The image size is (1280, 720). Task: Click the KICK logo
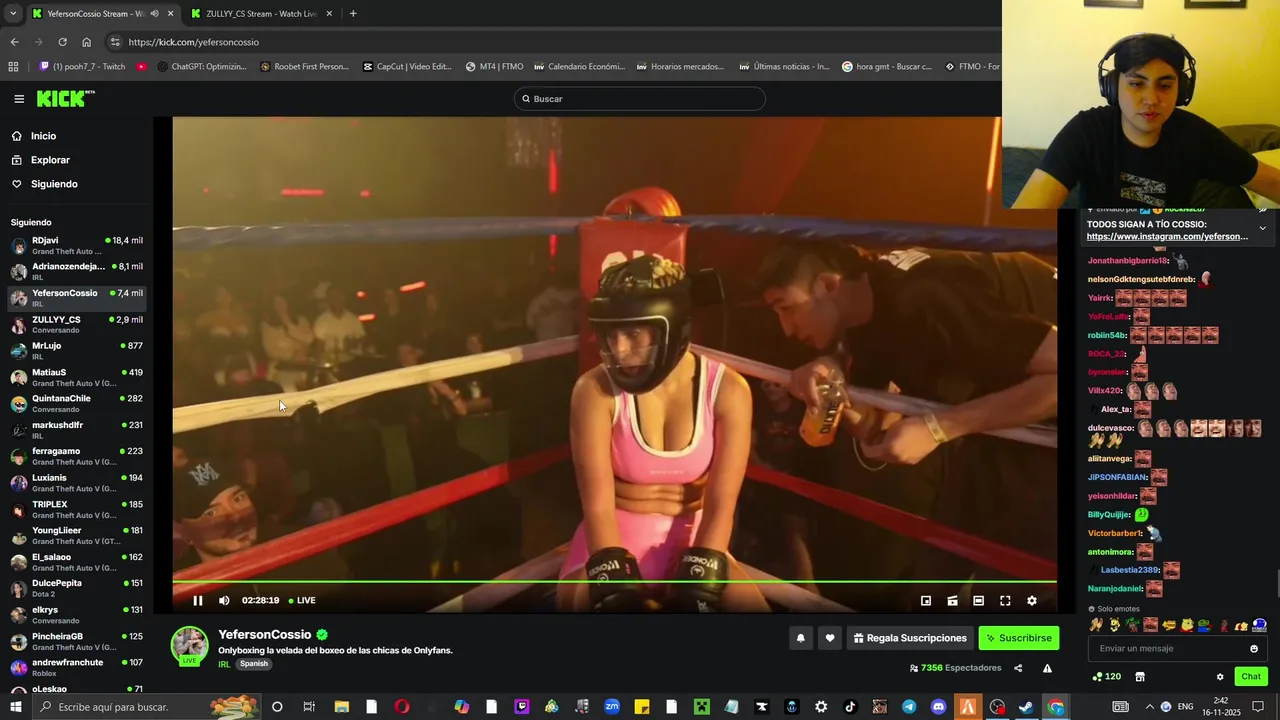(65, 98)
